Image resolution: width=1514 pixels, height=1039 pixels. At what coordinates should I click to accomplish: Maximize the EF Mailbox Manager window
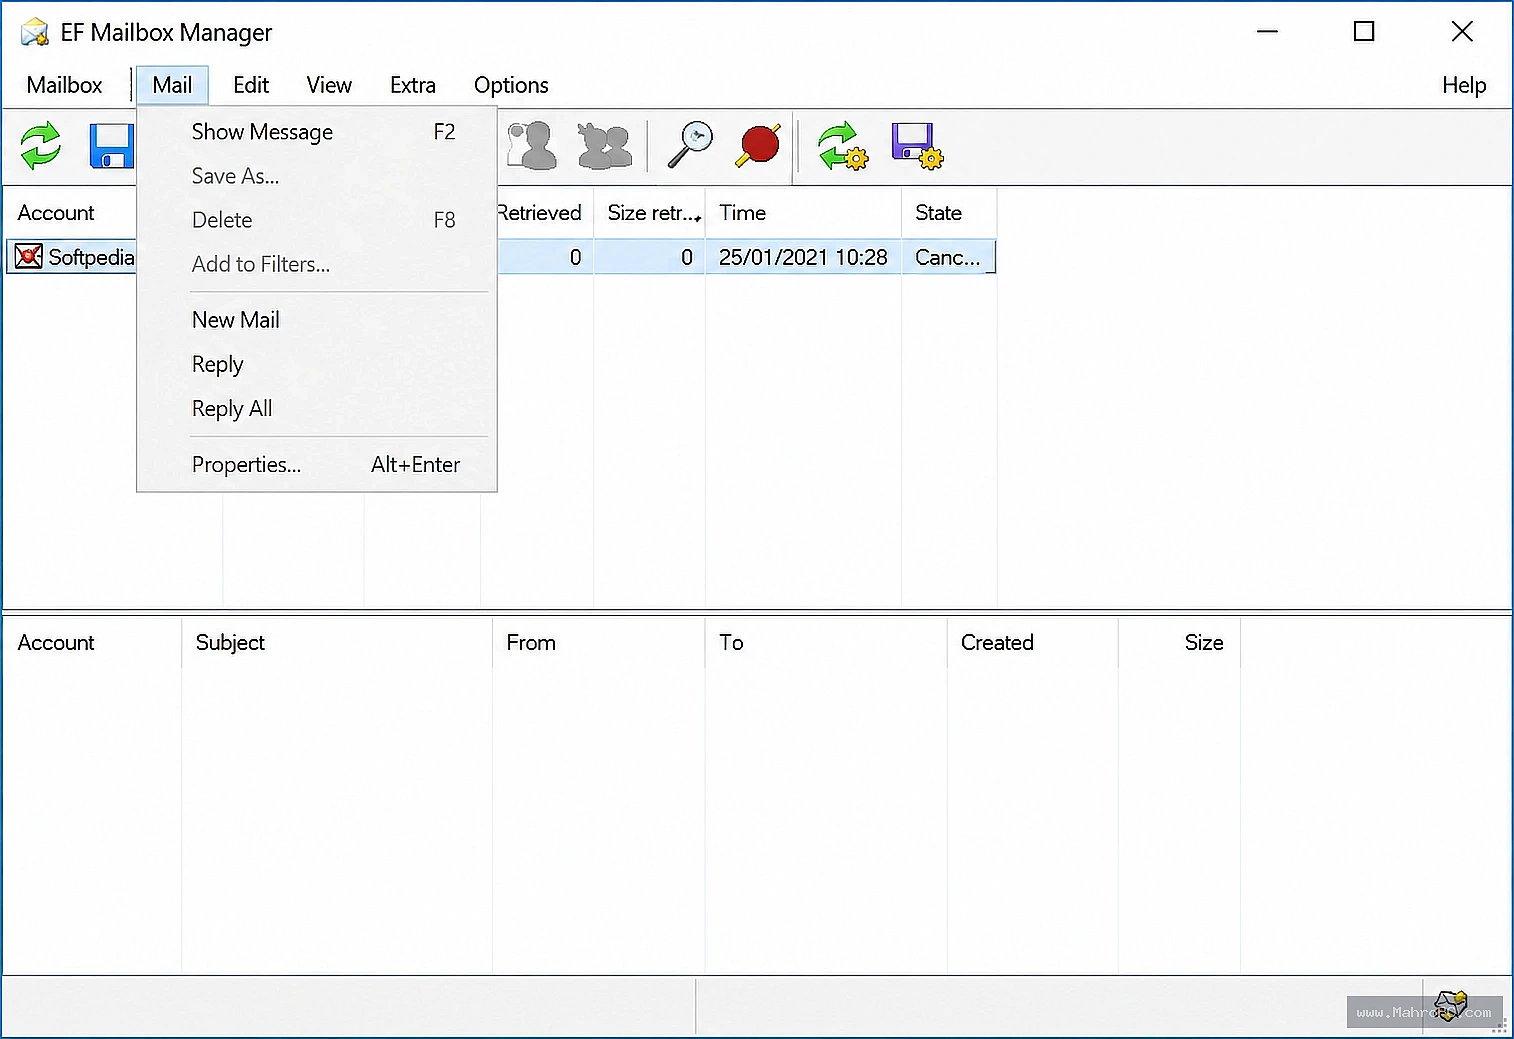click(x=1364, y=32)
